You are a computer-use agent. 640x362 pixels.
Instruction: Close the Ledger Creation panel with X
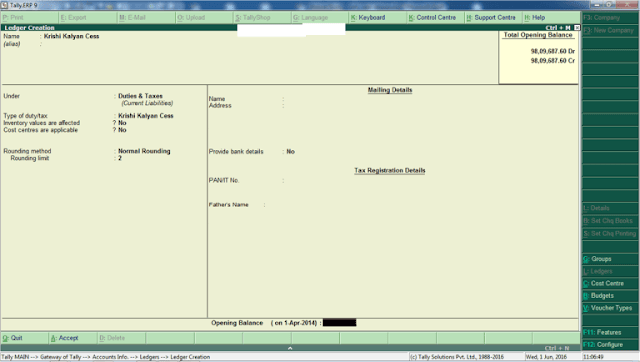(577, 27)
